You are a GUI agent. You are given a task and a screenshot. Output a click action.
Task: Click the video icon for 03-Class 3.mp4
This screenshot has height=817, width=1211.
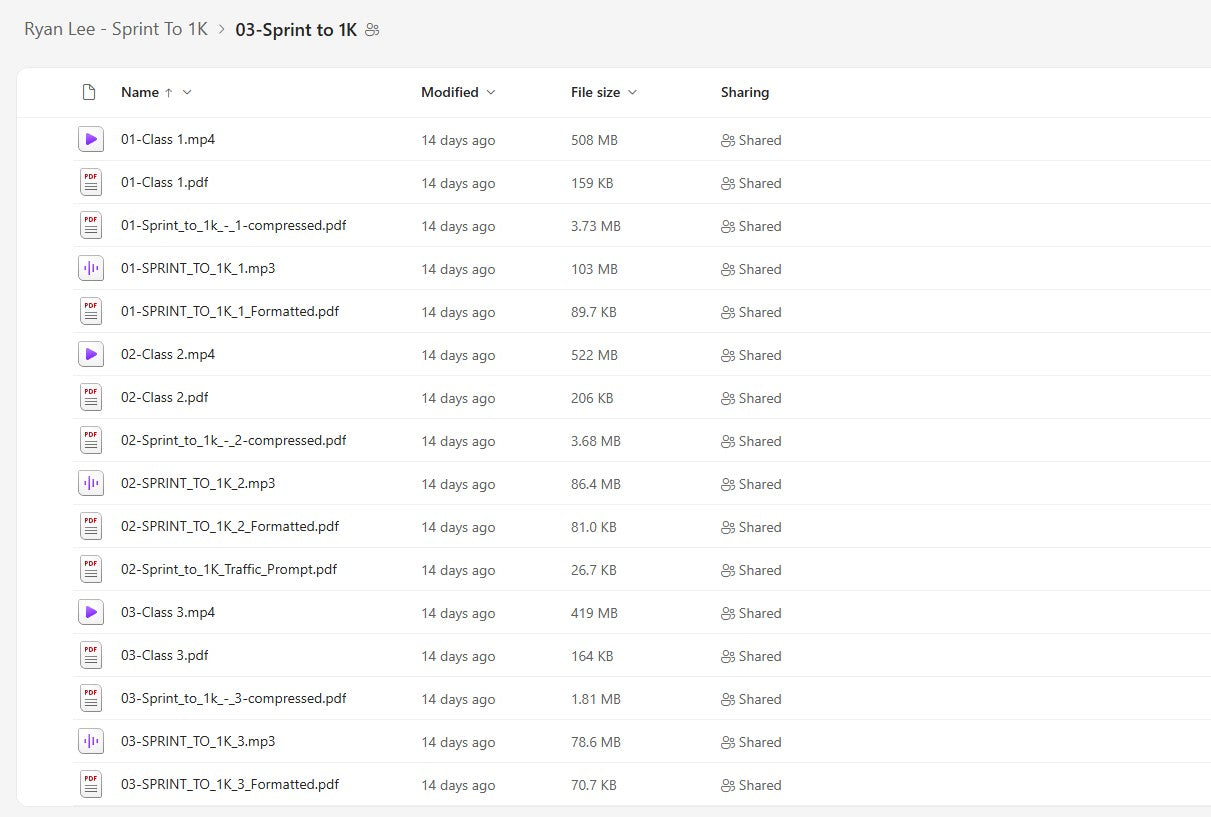coord(91,613)
